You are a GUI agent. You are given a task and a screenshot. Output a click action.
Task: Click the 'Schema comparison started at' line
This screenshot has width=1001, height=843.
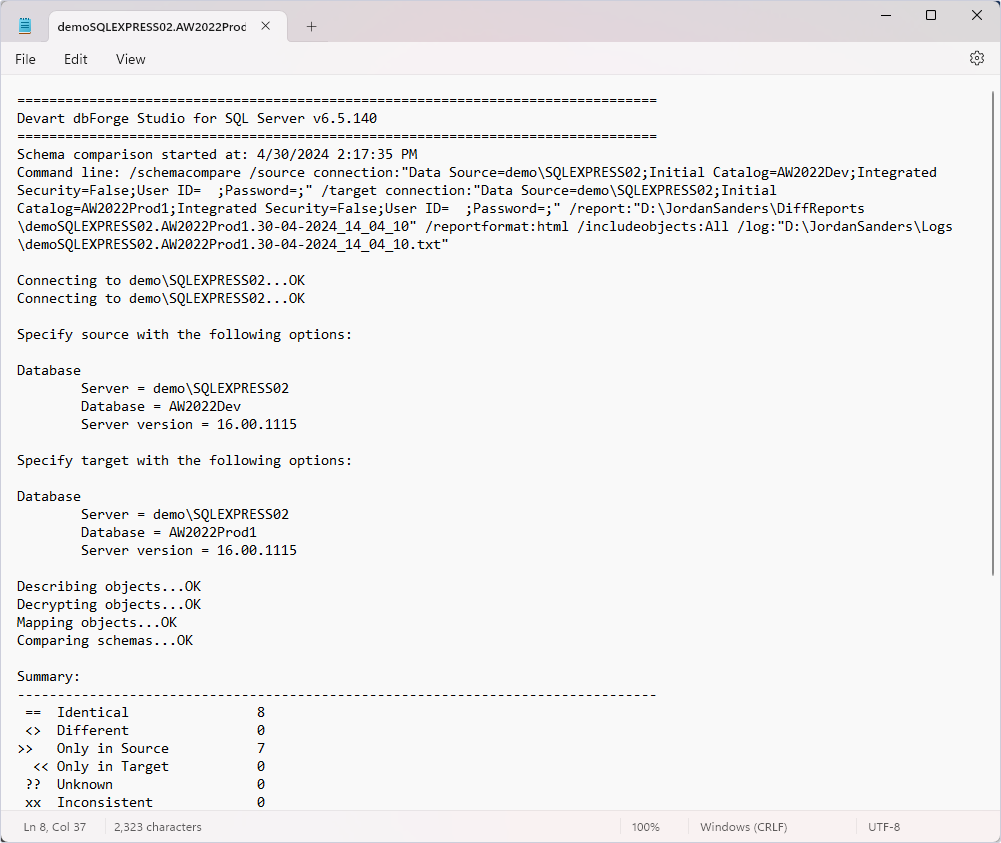[217, 154]
